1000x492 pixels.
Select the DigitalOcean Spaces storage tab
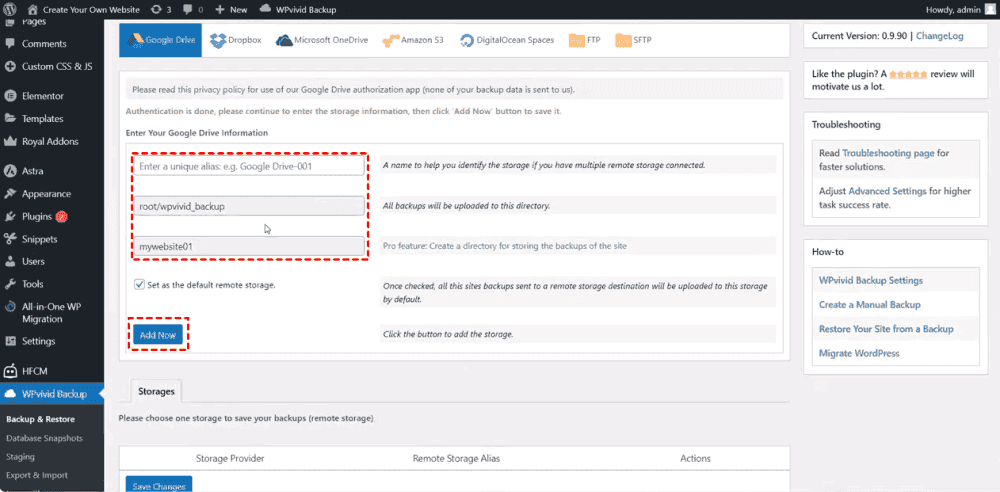[x=507, y=40]
